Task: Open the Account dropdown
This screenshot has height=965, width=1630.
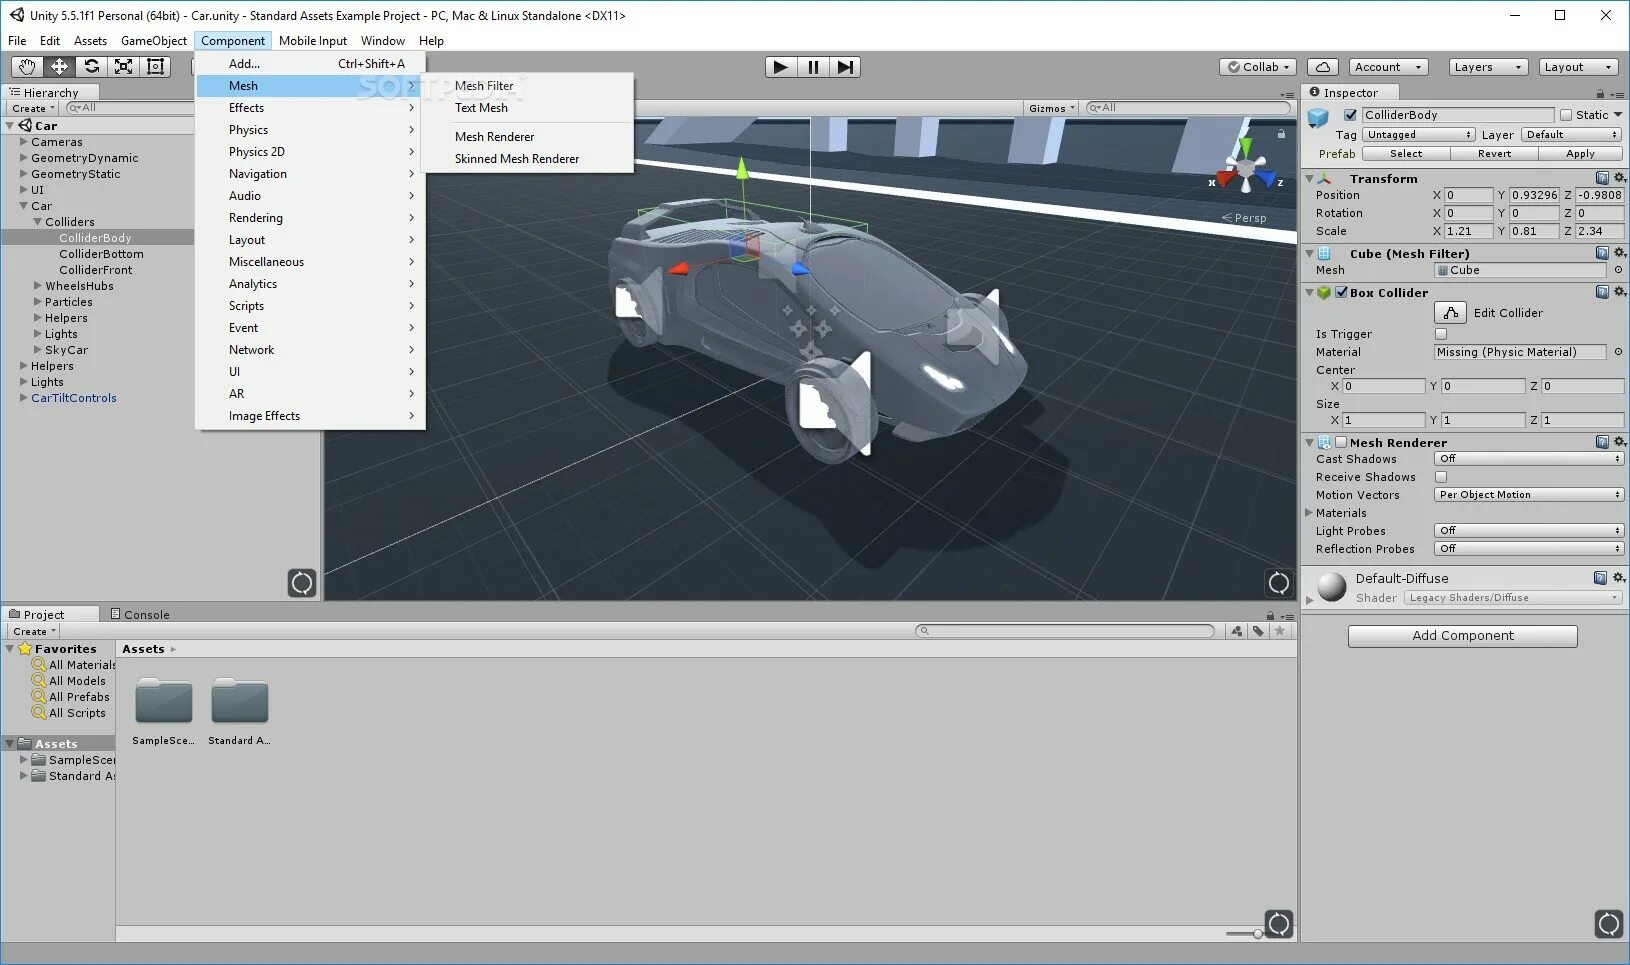Action: coord(1388,67)
